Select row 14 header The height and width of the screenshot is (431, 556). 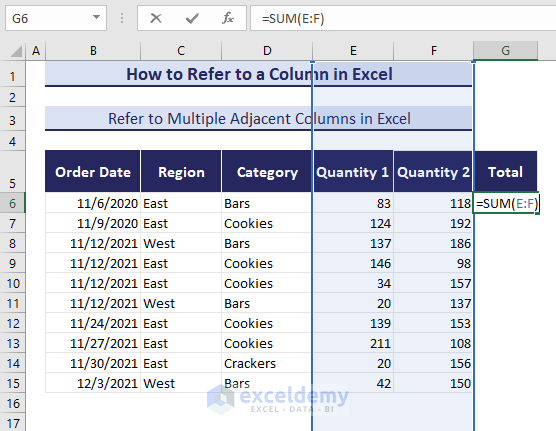tap(13, 363)
